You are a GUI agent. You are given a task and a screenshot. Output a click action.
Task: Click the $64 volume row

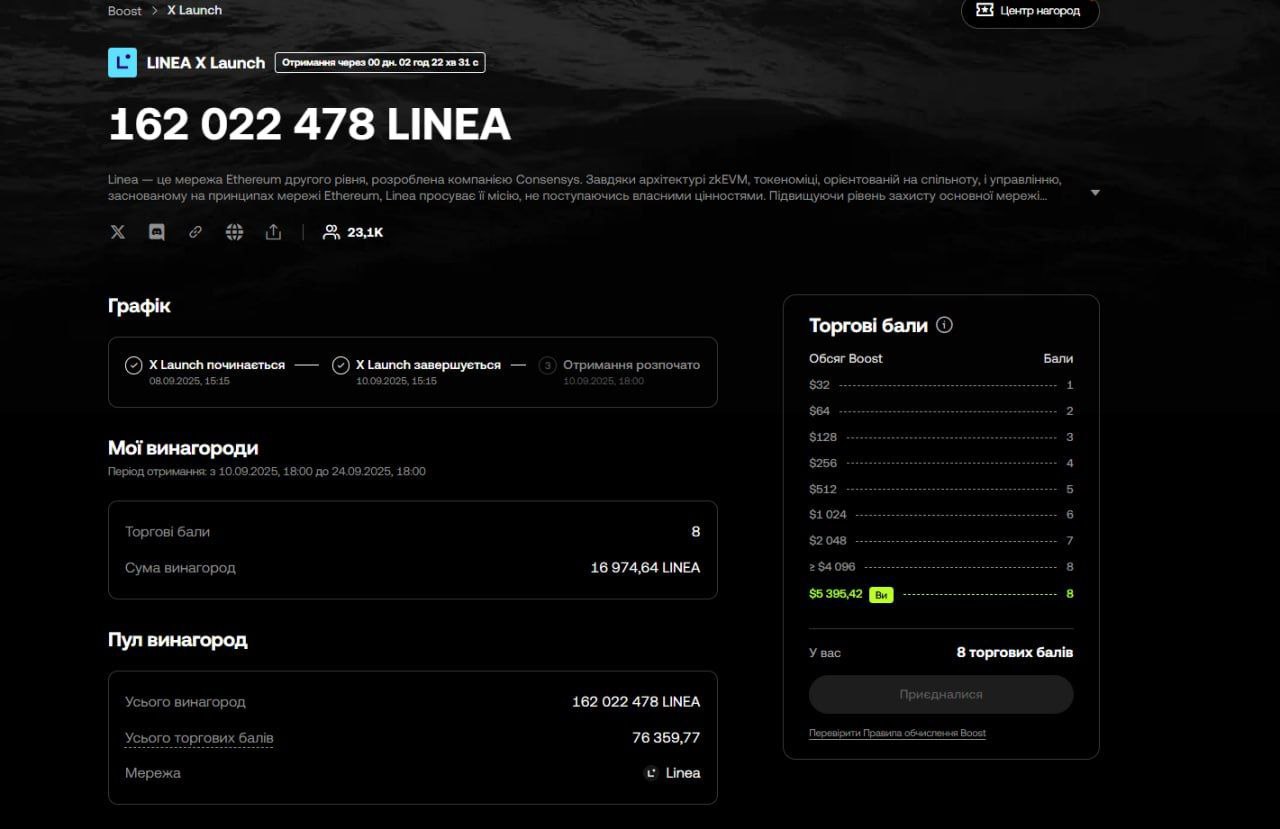941,411
